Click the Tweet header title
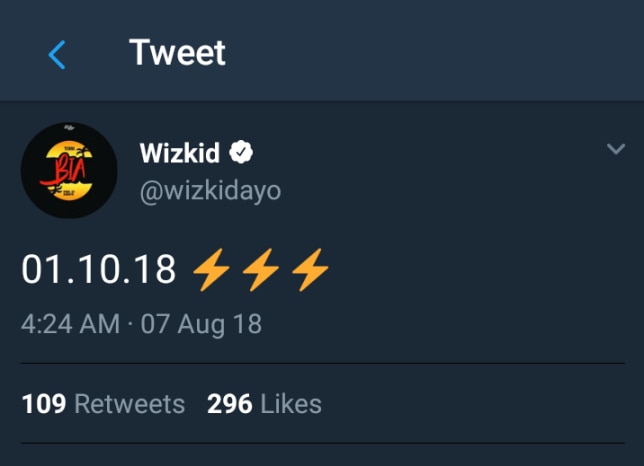The image size is (644, 466). click(x=178, y=53)
